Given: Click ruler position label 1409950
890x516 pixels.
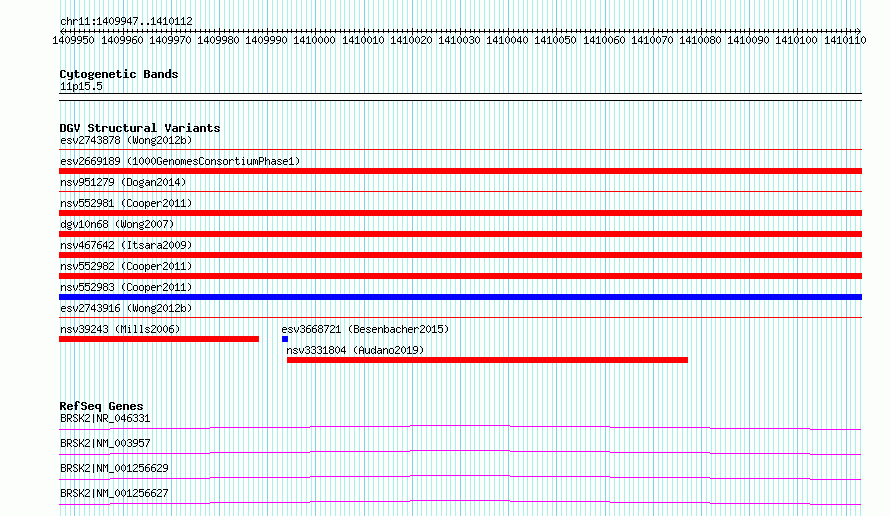Looking at the screenshot, I should pos(73,40).
